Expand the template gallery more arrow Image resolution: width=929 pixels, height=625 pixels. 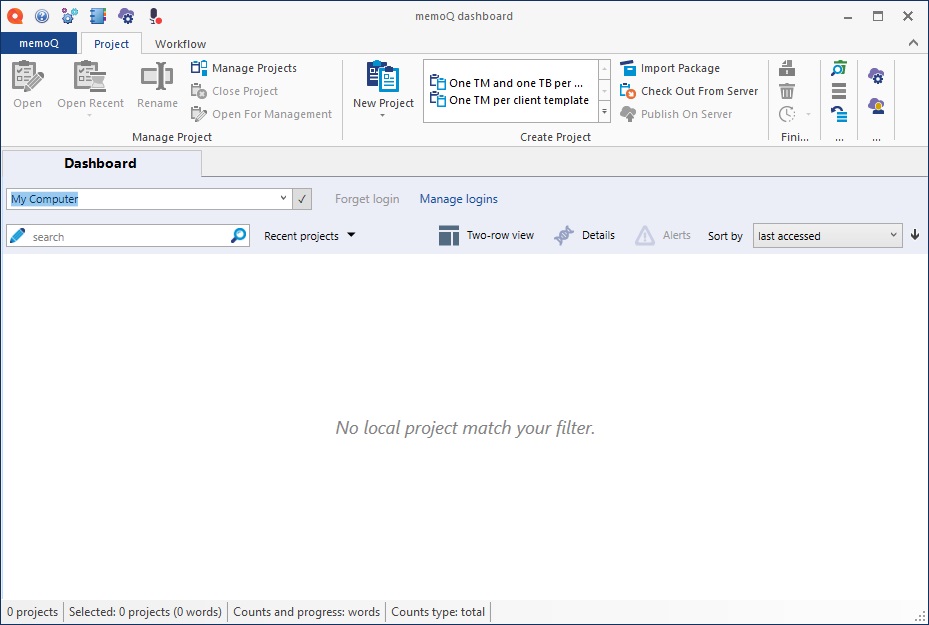pos(604,111)
